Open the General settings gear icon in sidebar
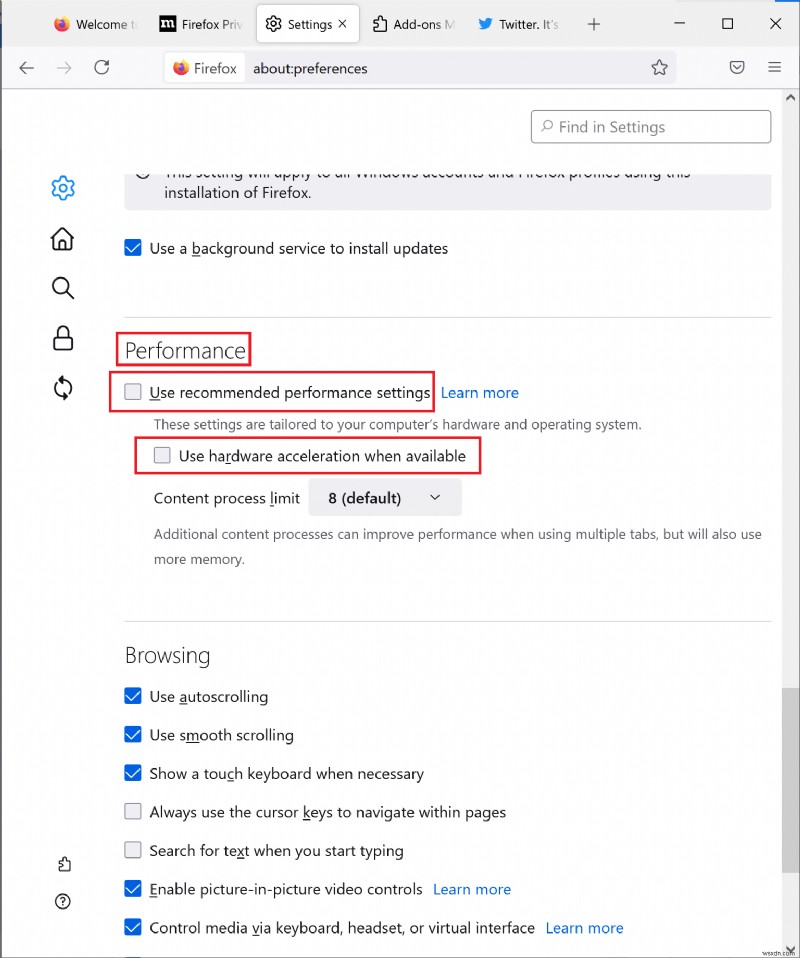 click(63, 188)
